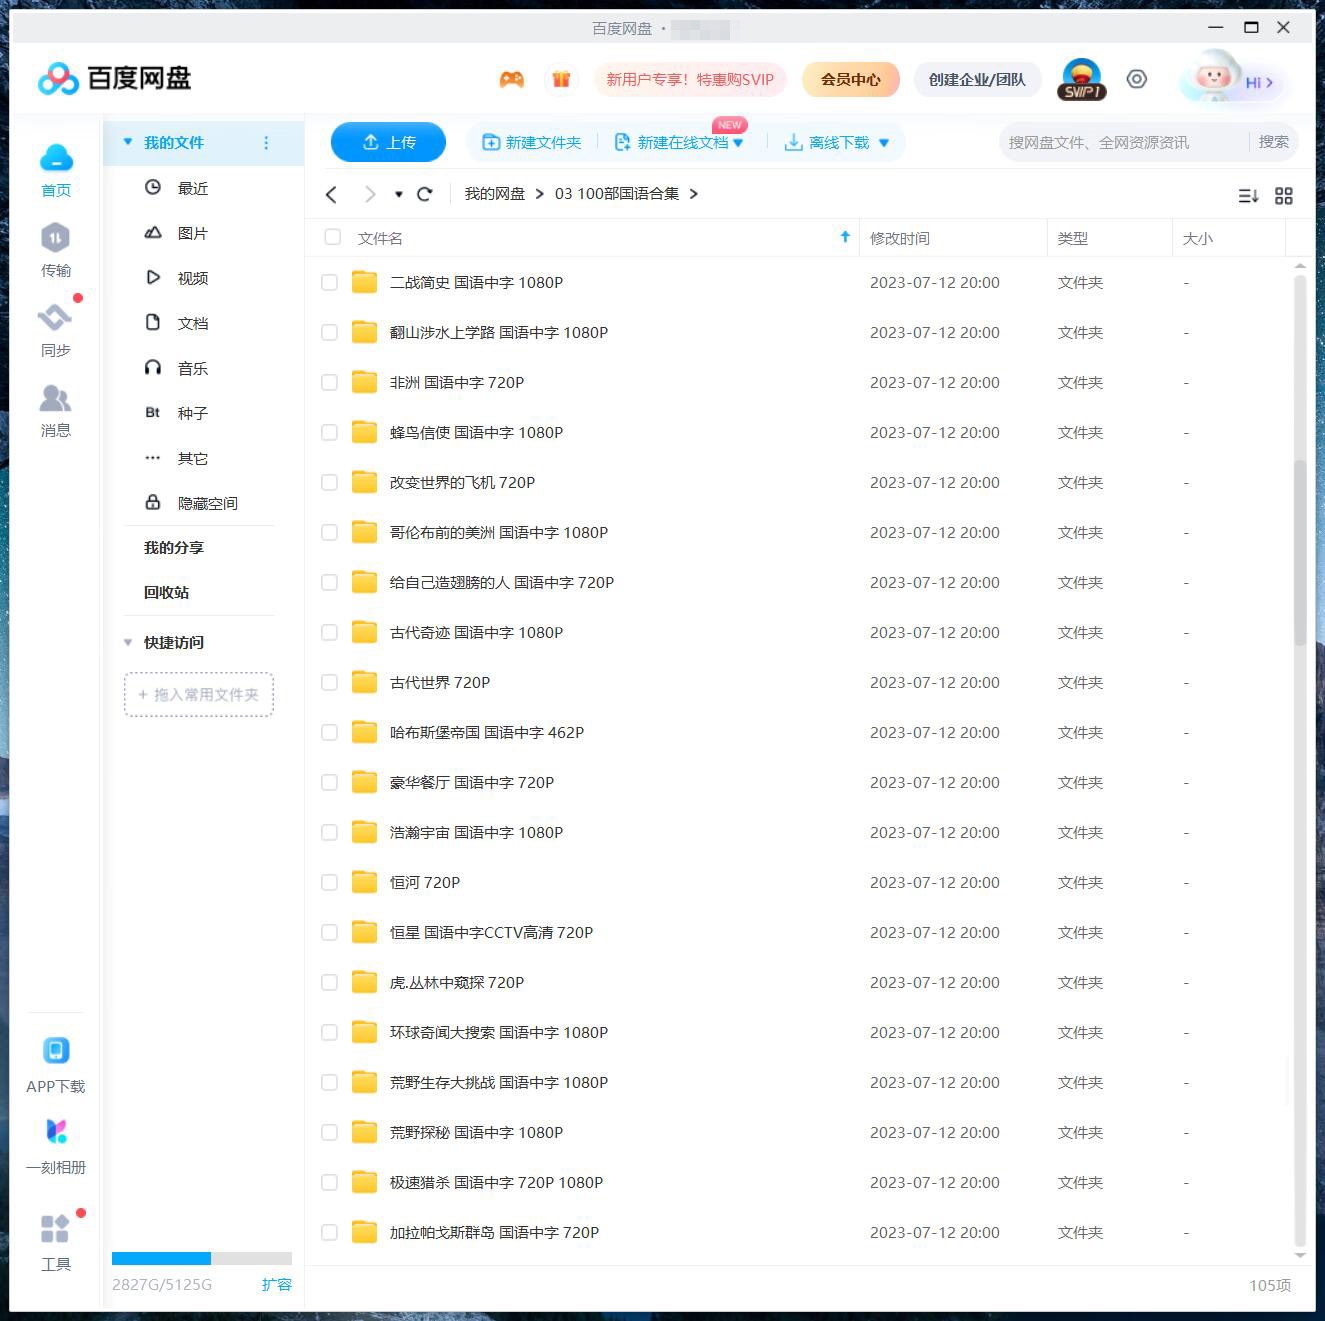Switch to the 视频 category
Viewport: 1325px width, 1321px height.
(x=192, y=277)
